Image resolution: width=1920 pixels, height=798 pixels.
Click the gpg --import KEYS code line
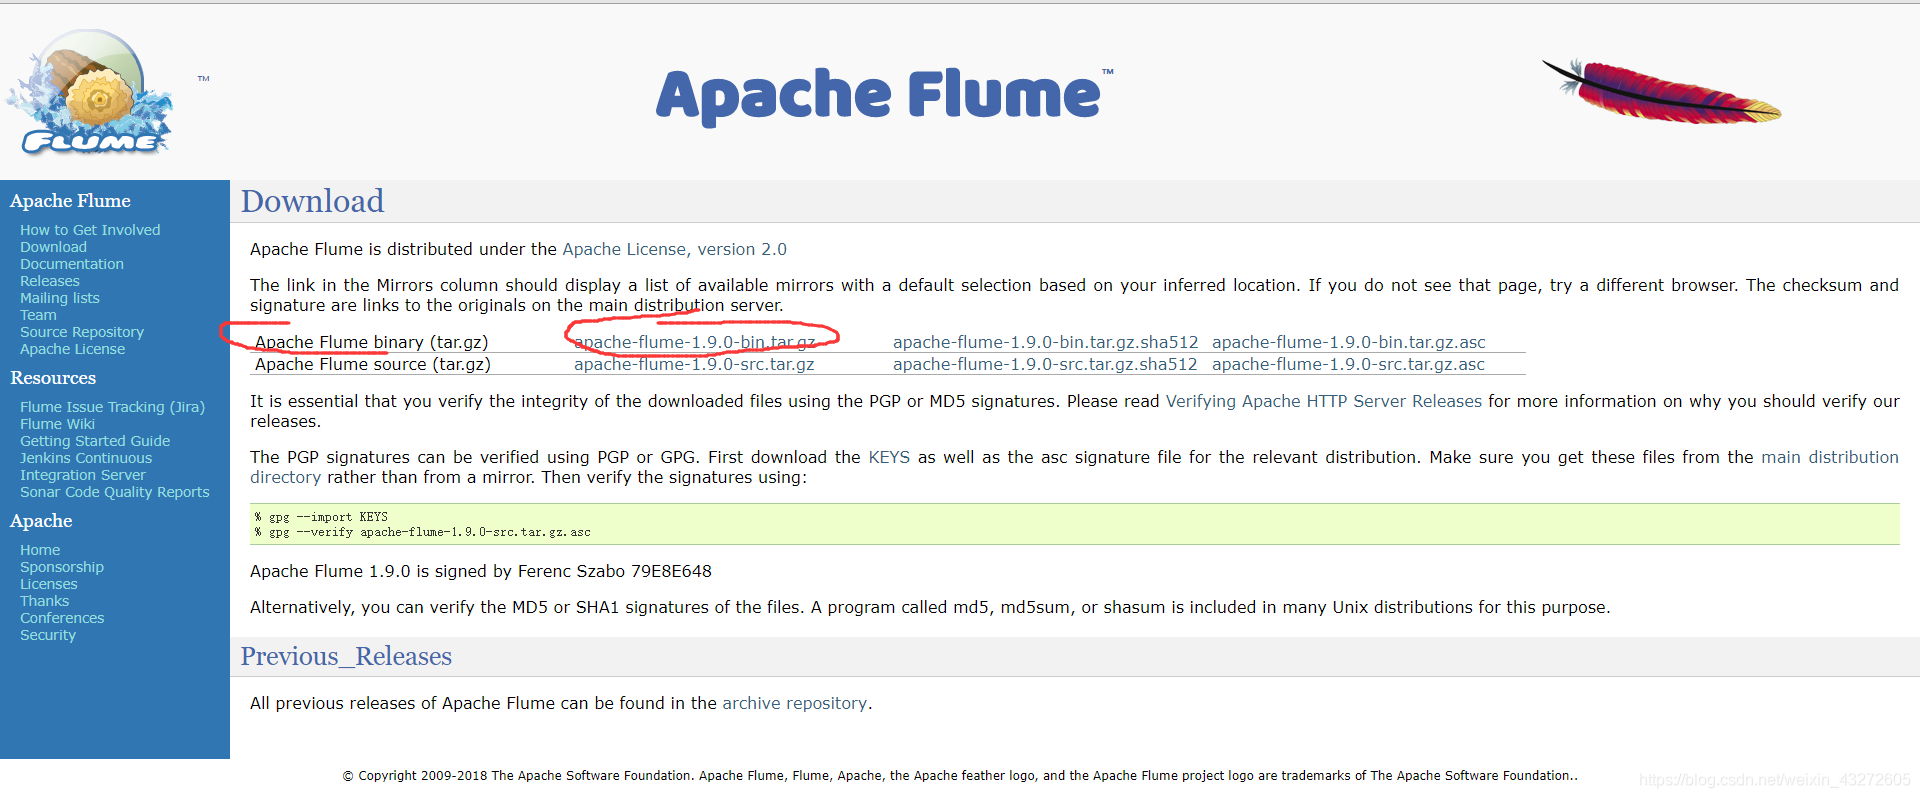(321, 517)
